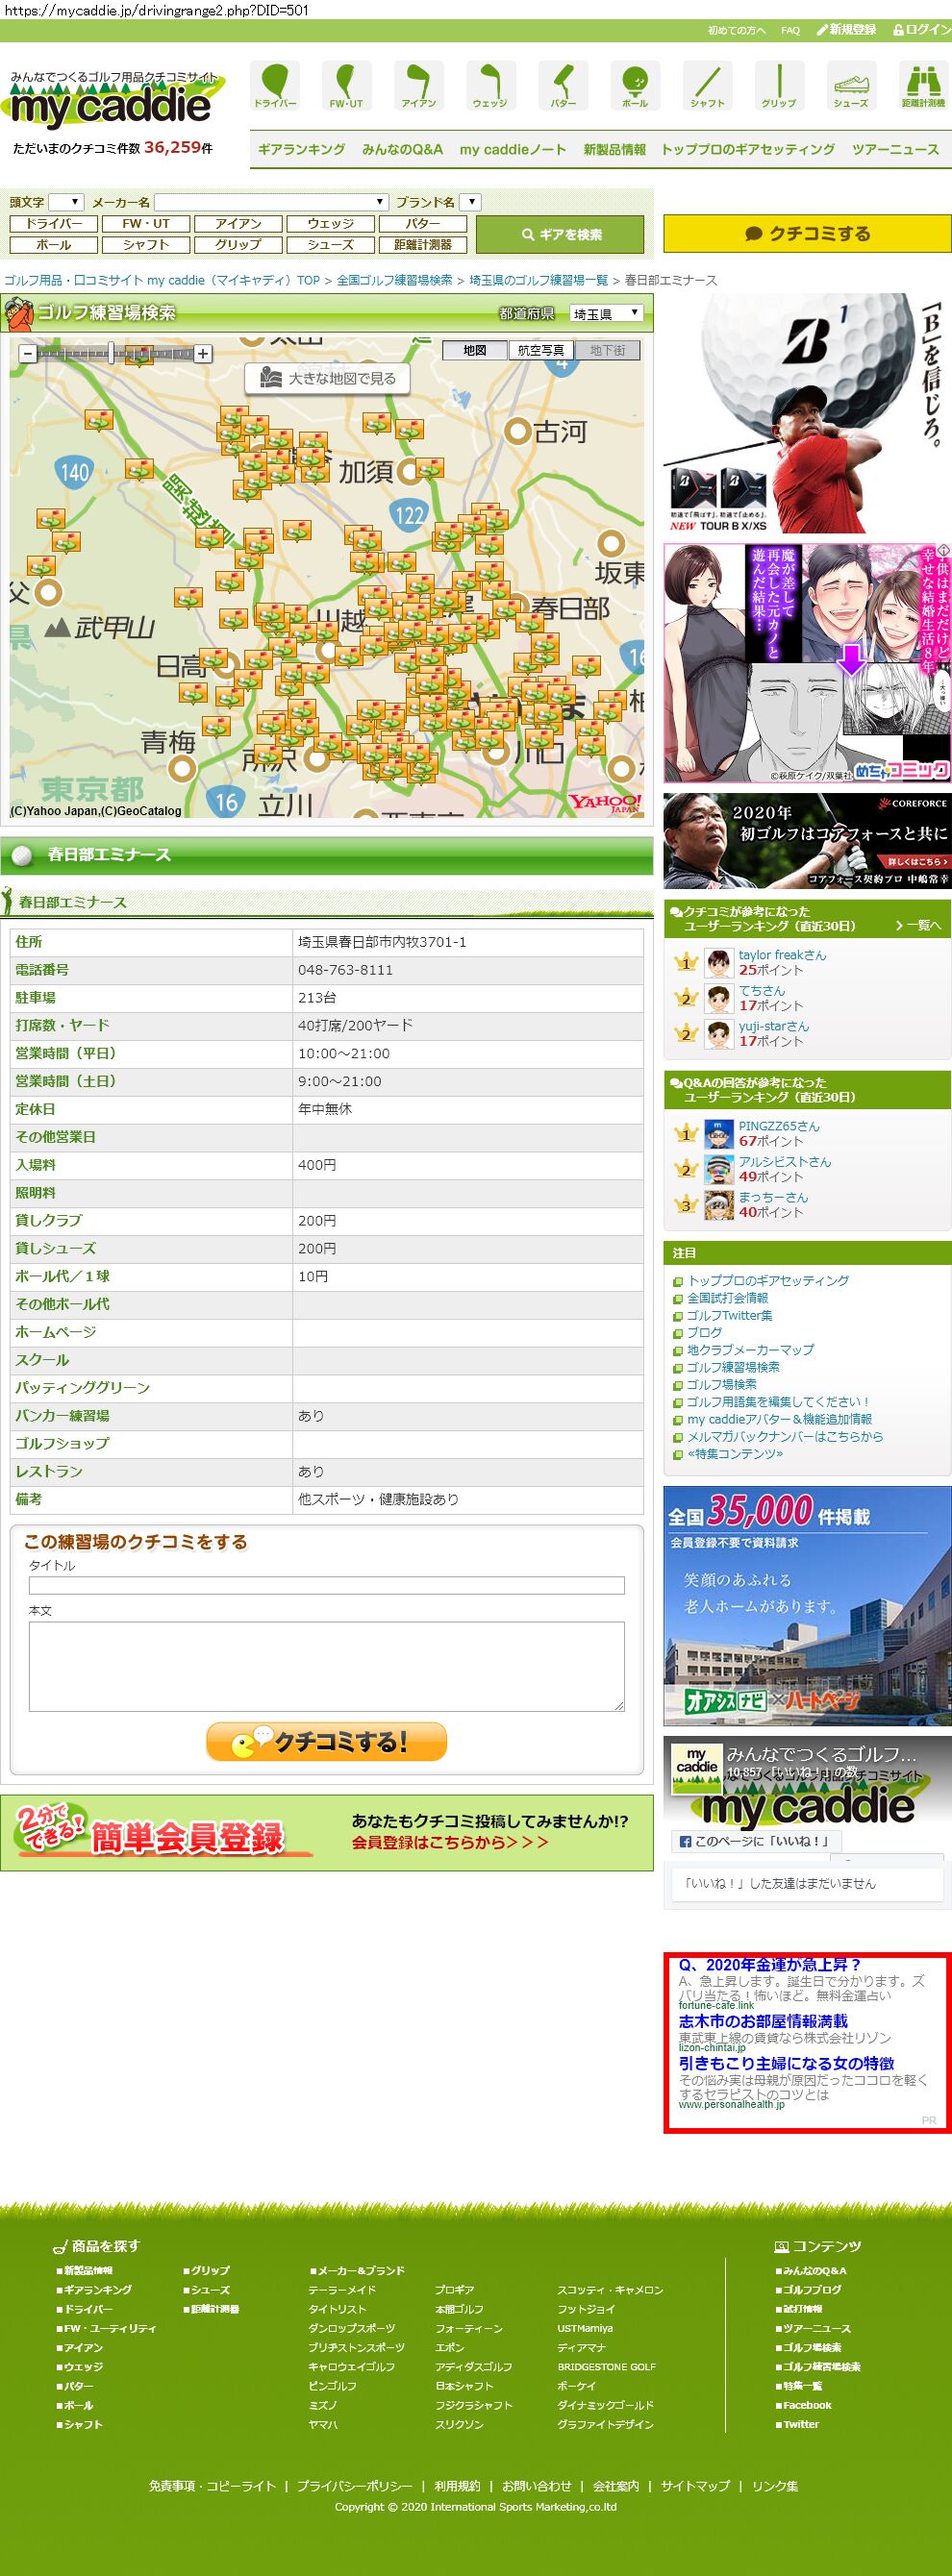The width and height of the screenshot is (952, 2576).
Task: Open the golf Ball category icon
Action: [635, 84]
